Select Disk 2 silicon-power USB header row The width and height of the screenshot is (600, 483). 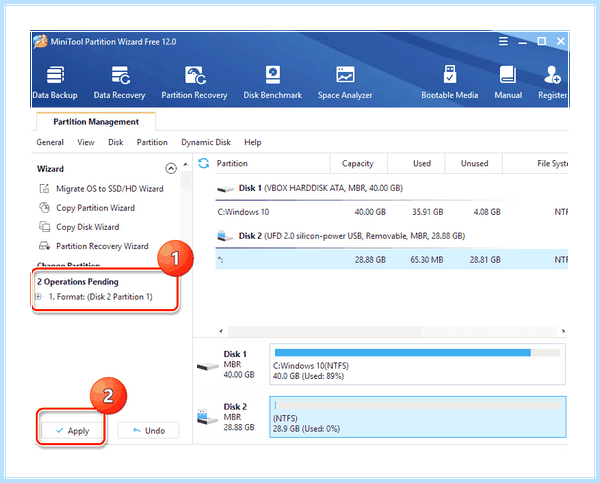pos(391,236)
